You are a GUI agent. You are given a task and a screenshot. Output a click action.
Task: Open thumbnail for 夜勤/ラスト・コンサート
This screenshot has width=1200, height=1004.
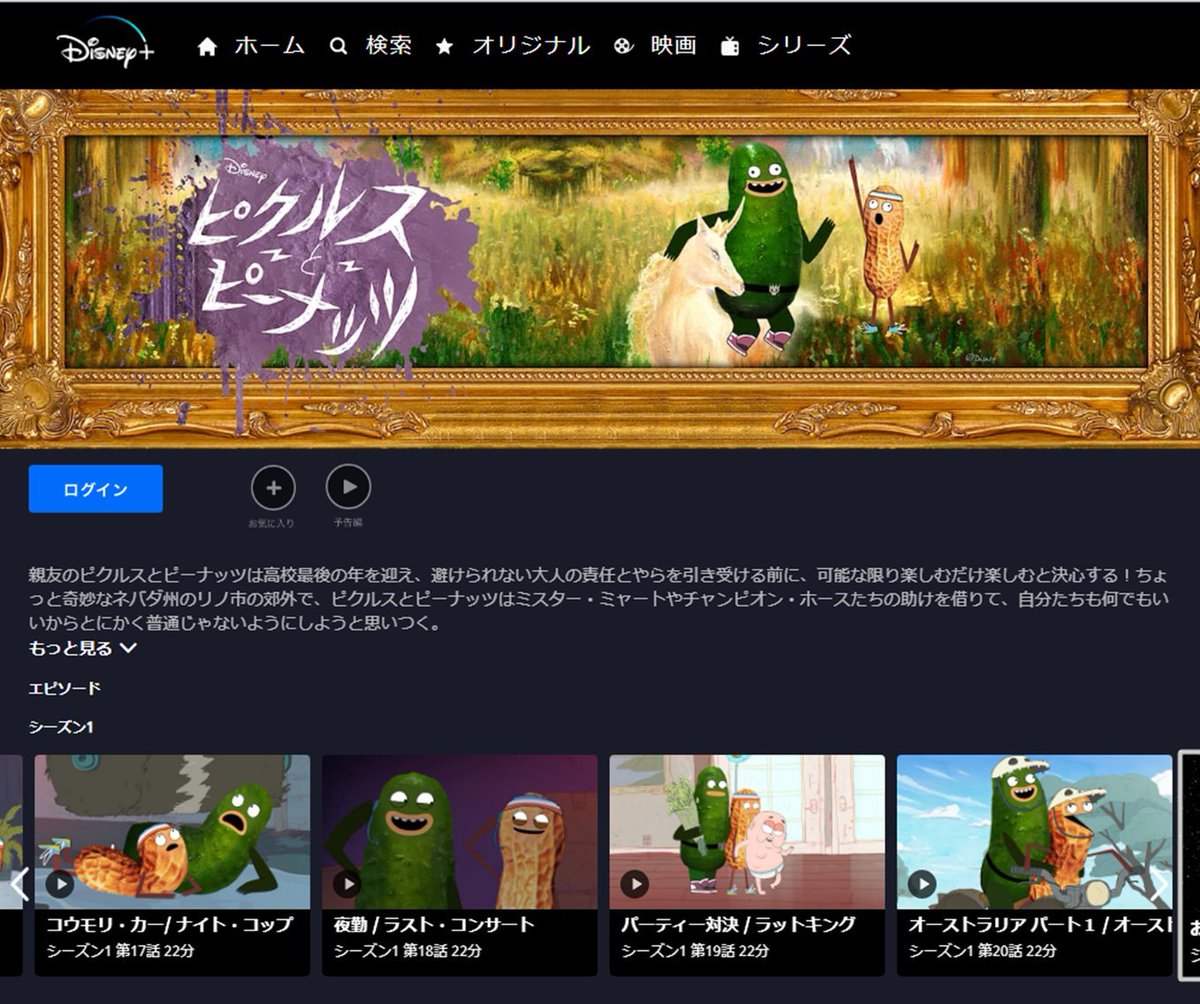(x=460, y=832)
